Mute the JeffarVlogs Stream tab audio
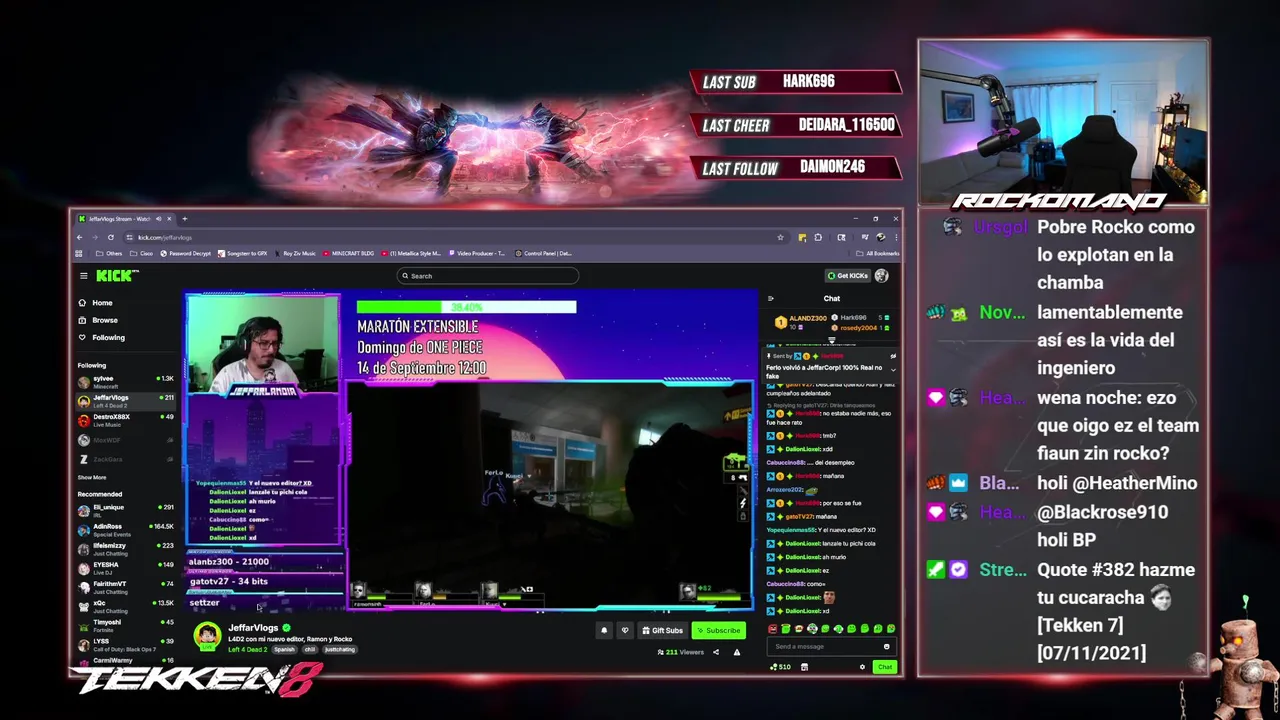This screenshot has height=720, width=1280. click(158, 219)
